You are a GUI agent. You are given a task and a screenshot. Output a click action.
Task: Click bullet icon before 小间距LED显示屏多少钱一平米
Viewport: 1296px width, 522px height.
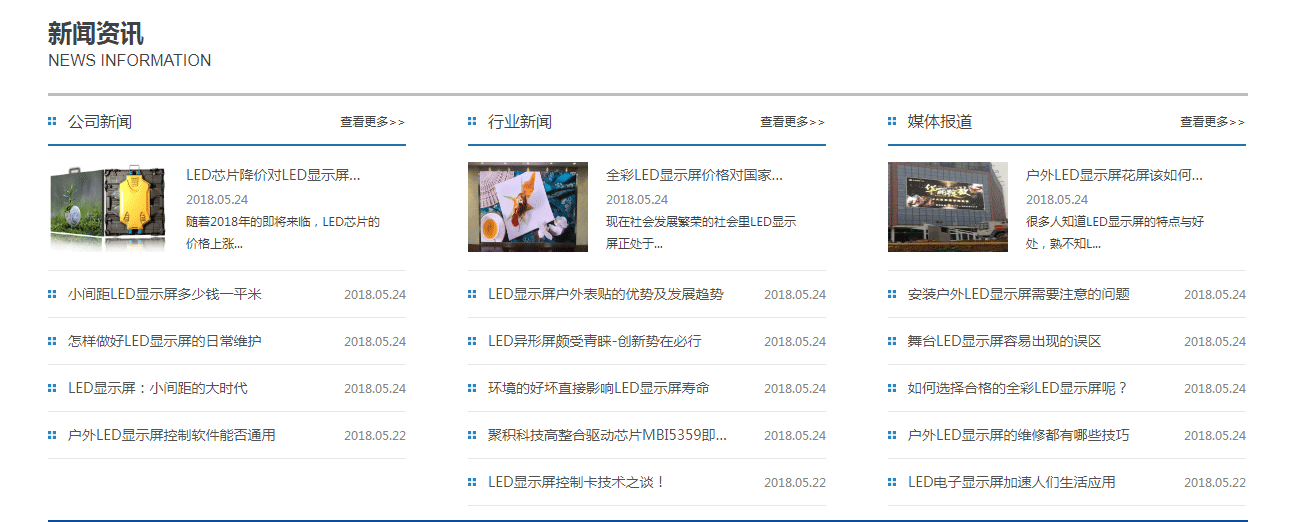(x=52, y=295)
